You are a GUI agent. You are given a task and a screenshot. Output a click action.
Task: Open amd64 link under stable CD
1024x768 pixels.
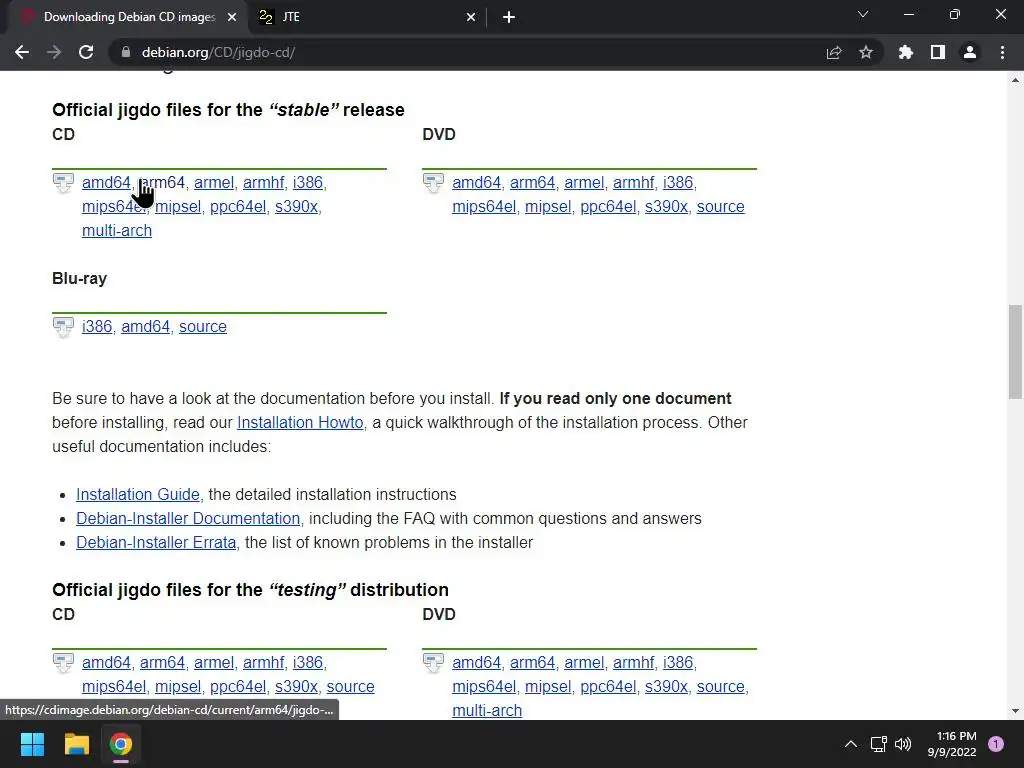[106, 183]
